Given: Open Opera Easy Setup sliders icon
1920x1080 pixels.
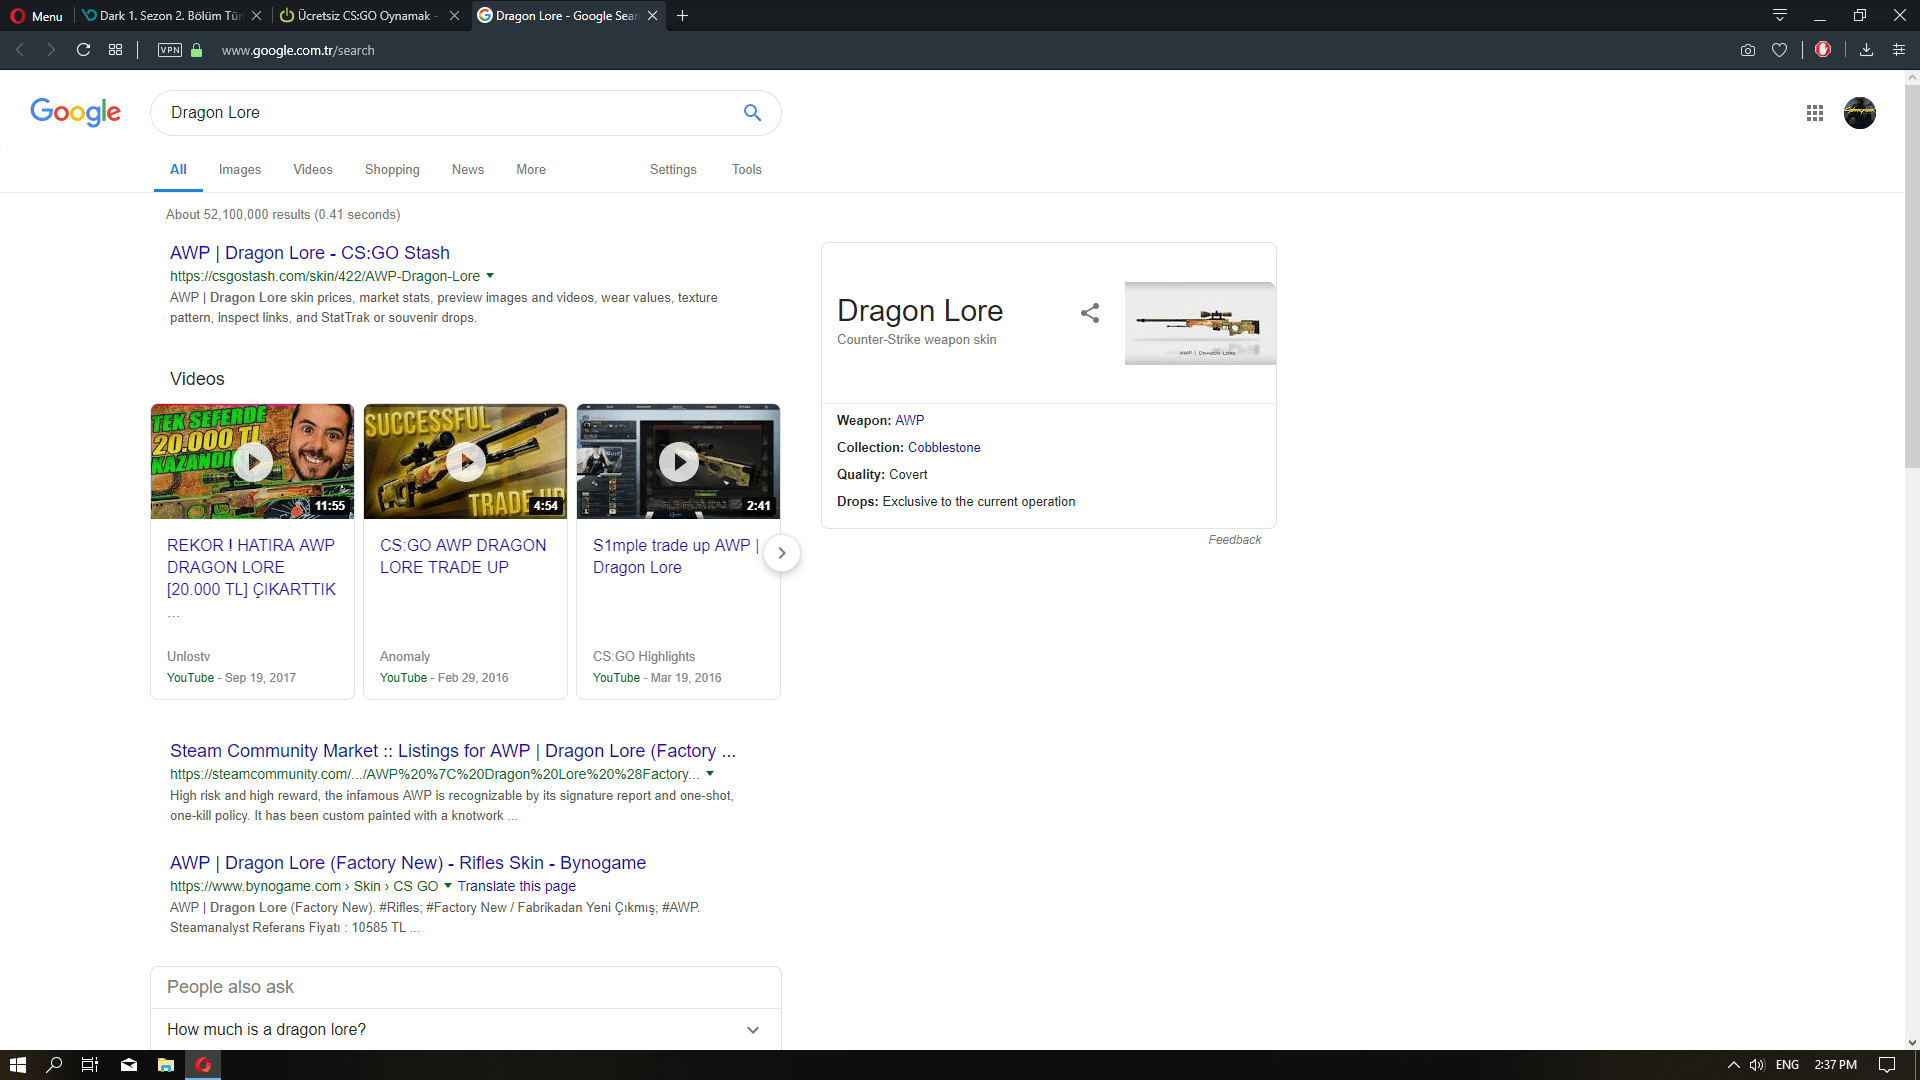Looking at the screenshot, I should point(1898,50).
